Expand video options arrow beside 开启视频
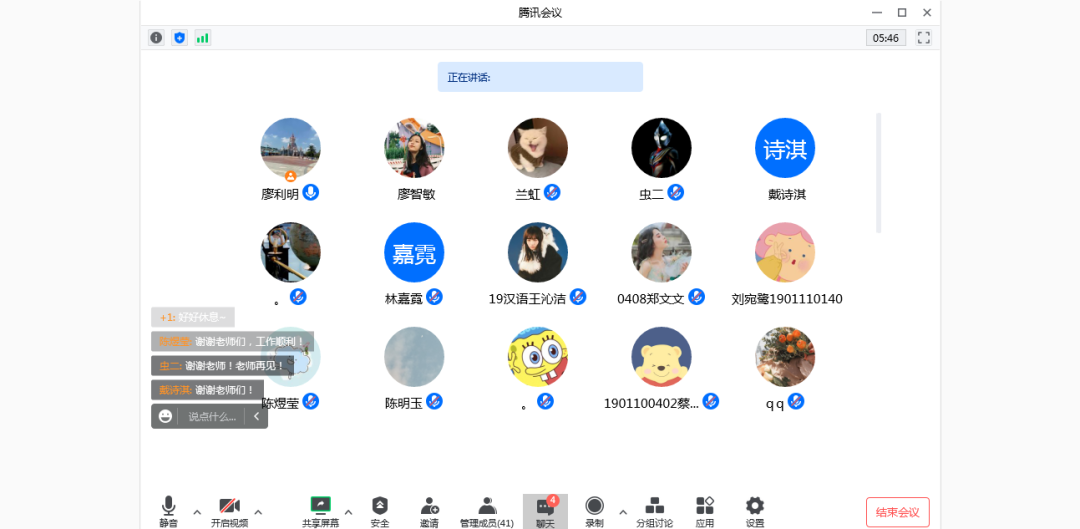1080x529 pixels. [258, 512]
